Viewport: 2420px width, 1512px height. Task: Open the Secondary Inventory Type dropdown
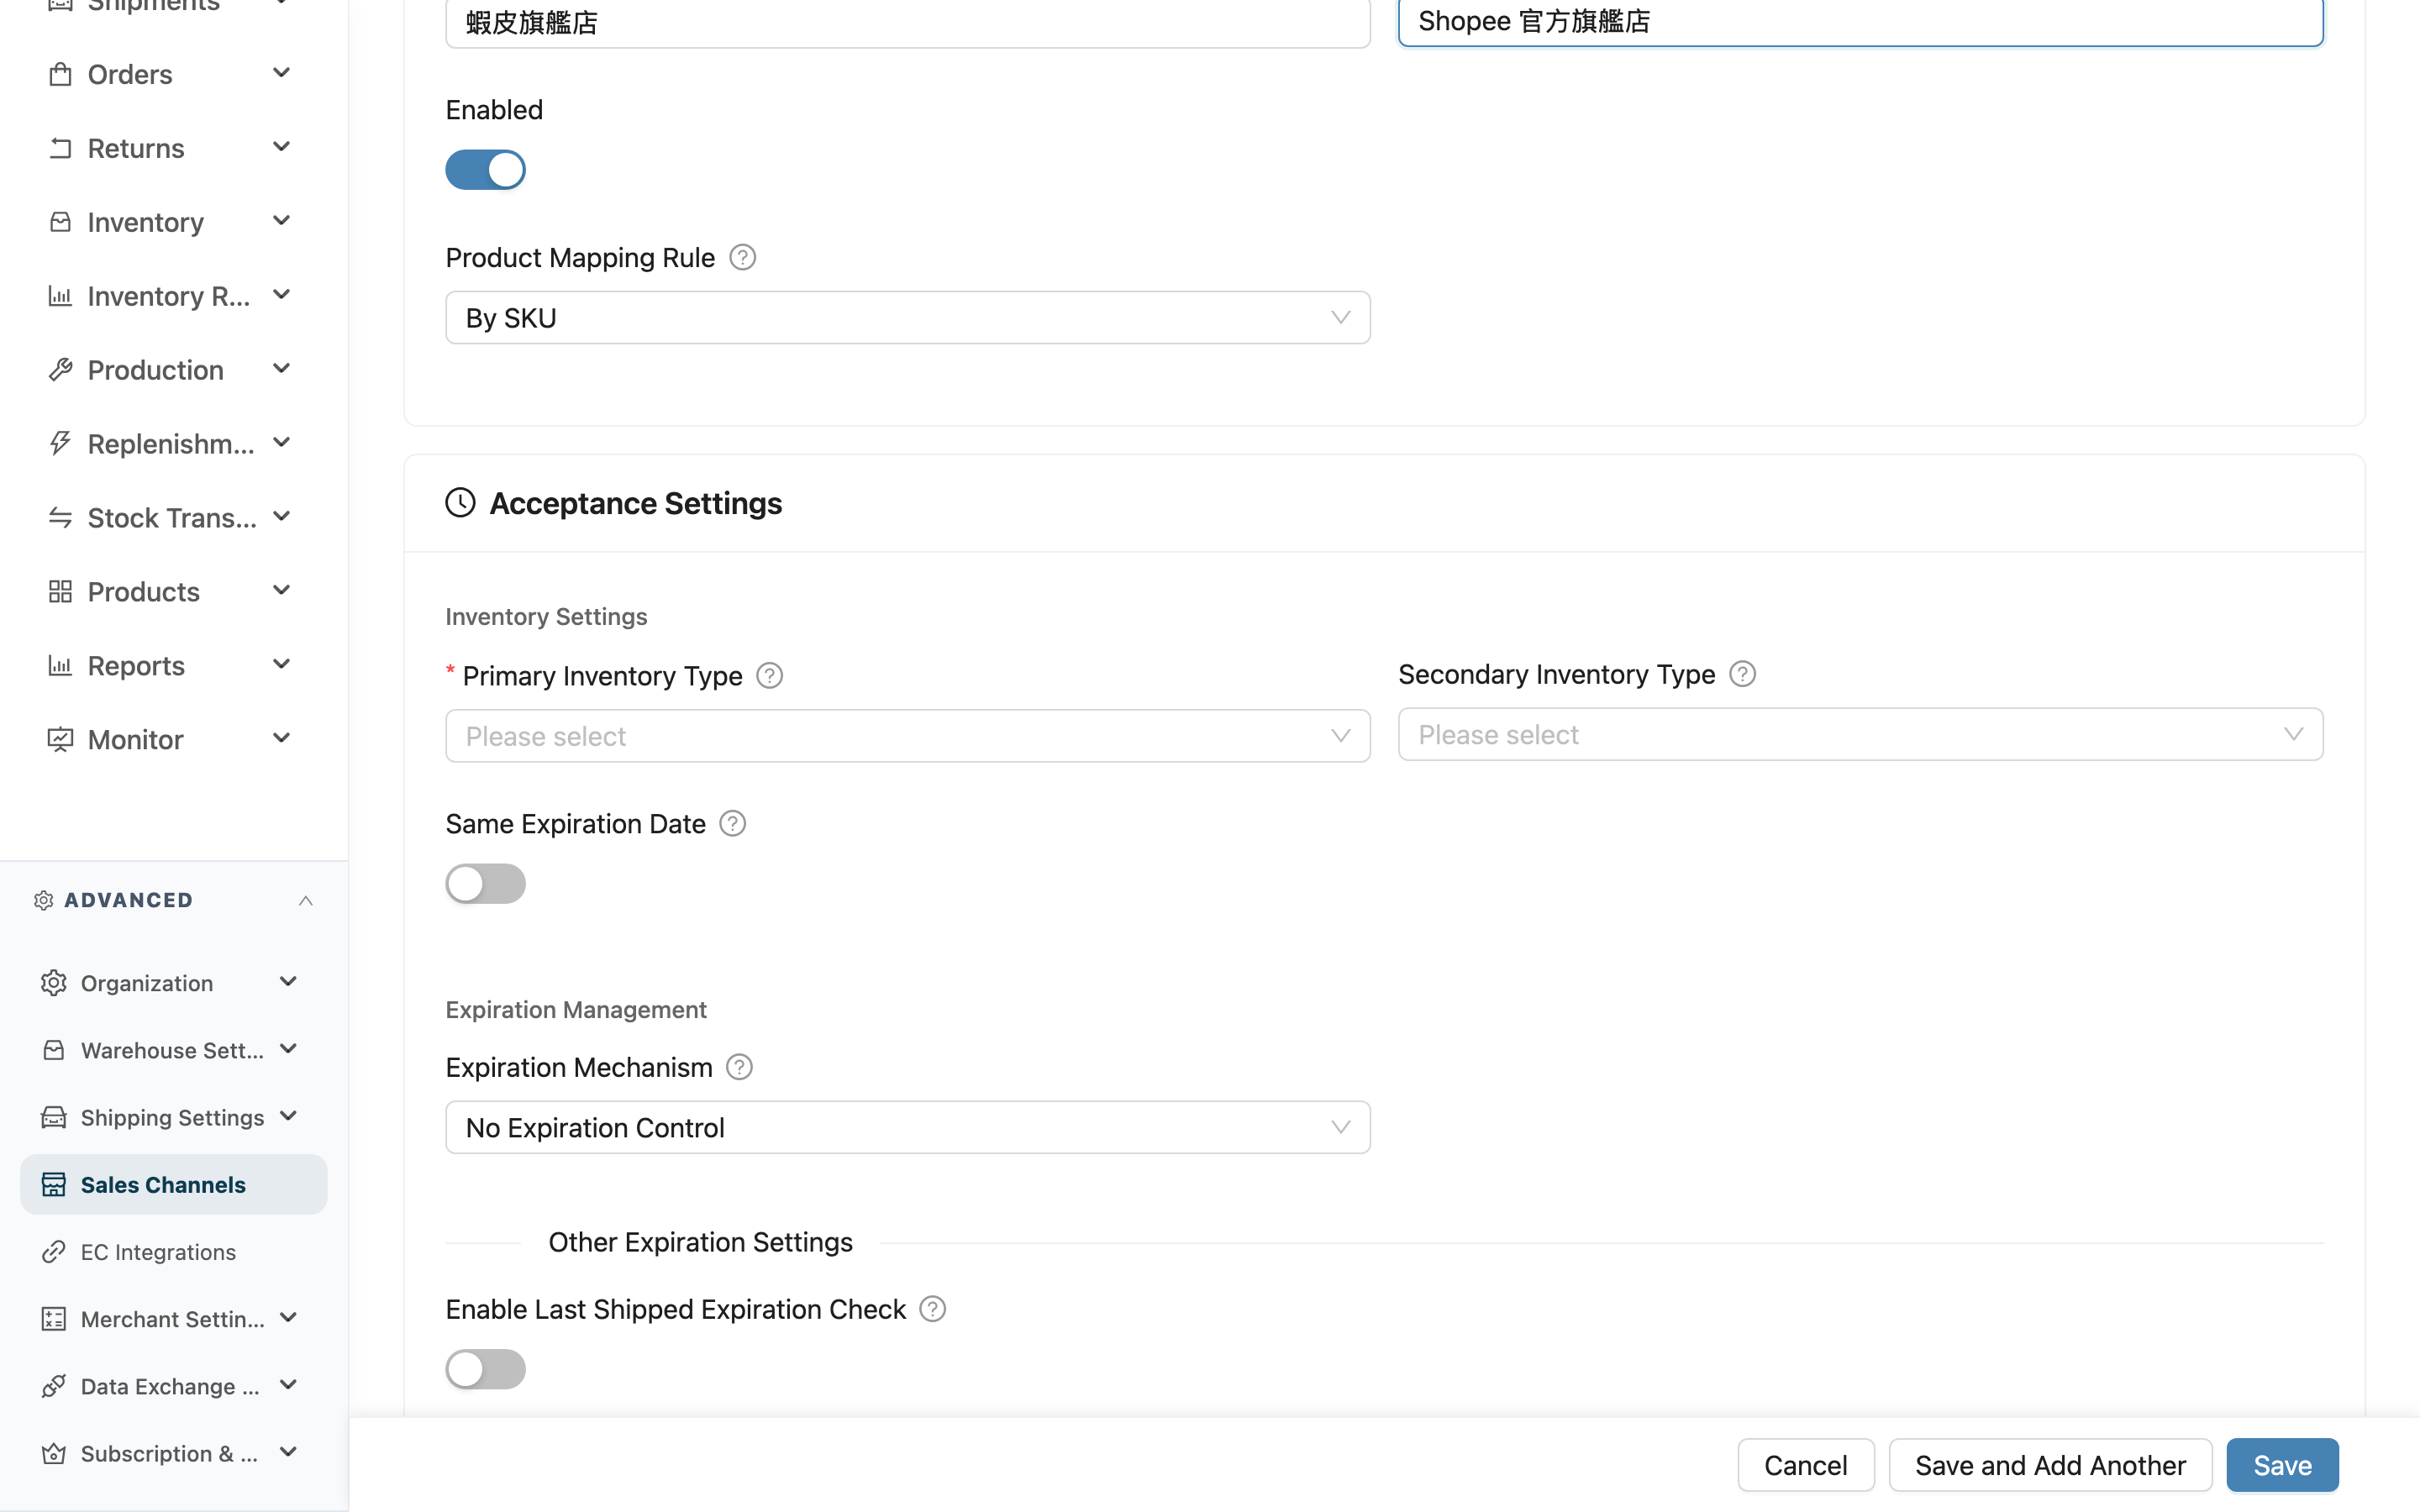click(1861, 735)
